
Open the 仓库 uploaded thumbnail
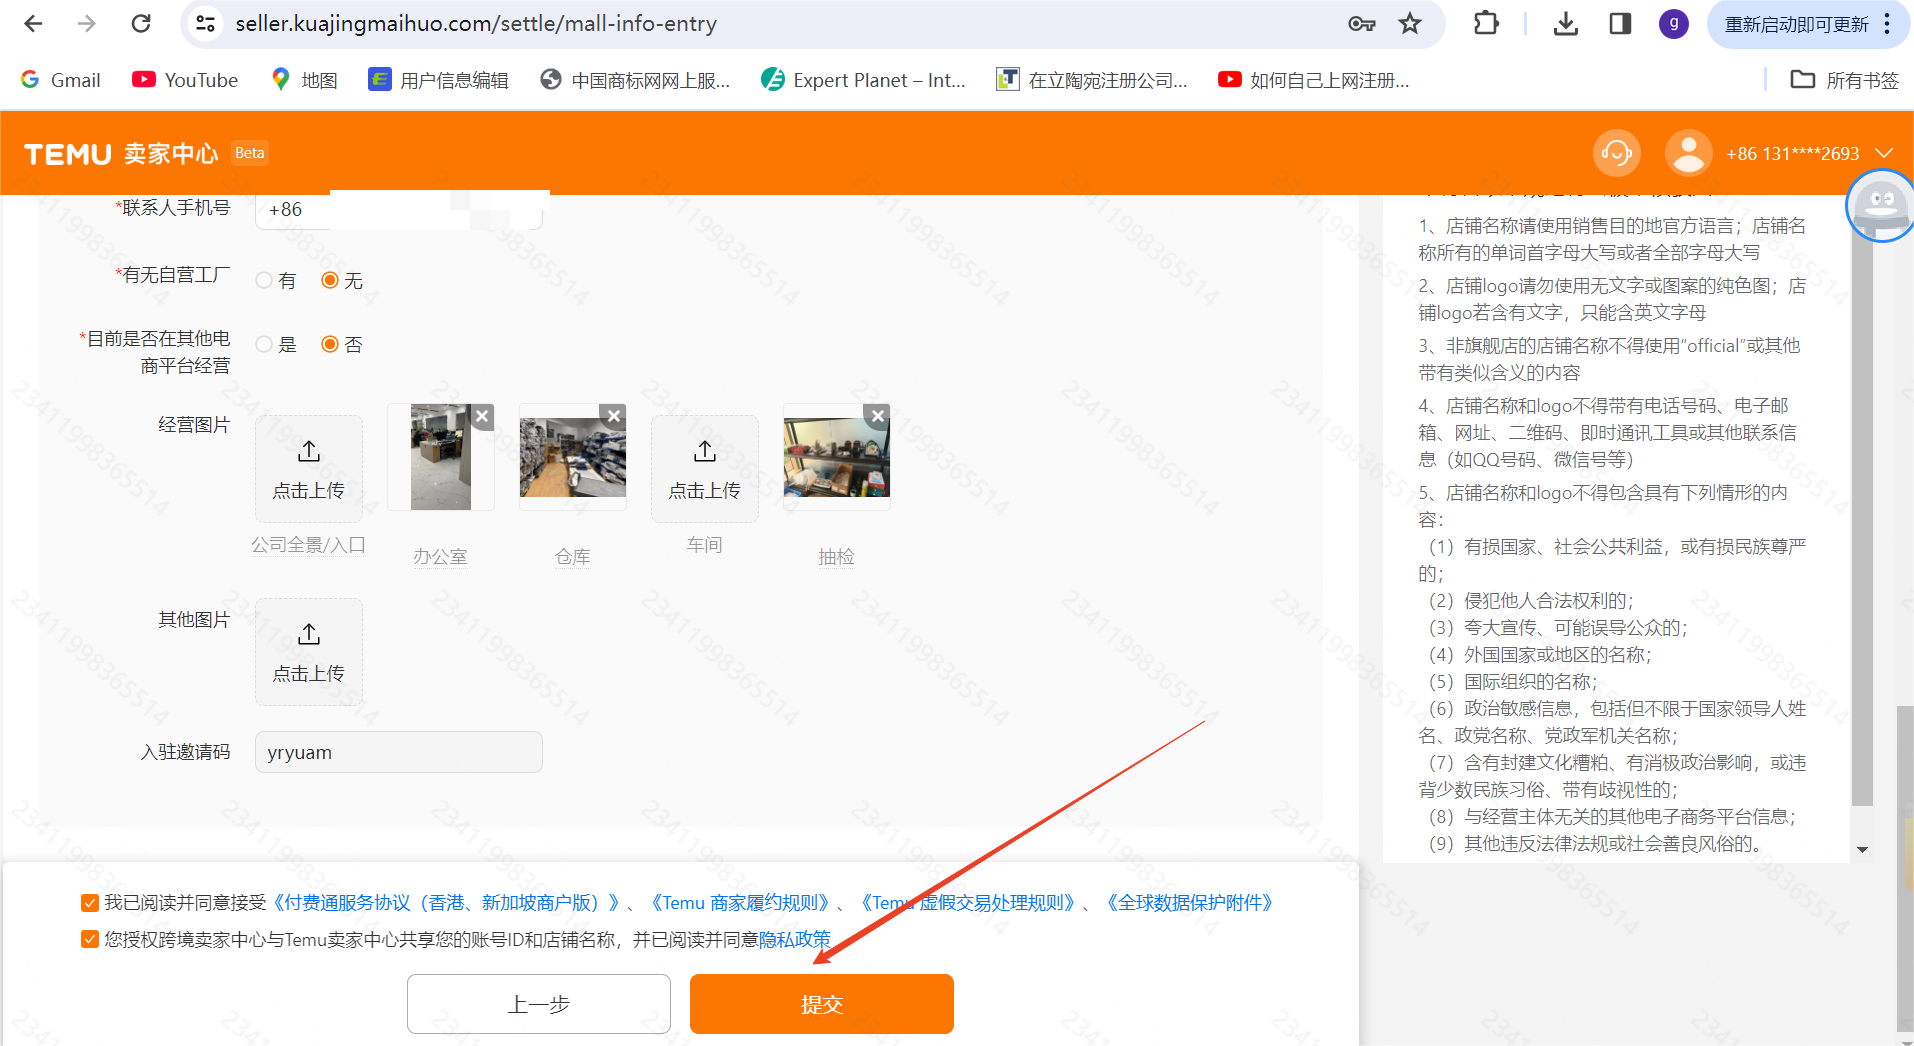point(573,457)
